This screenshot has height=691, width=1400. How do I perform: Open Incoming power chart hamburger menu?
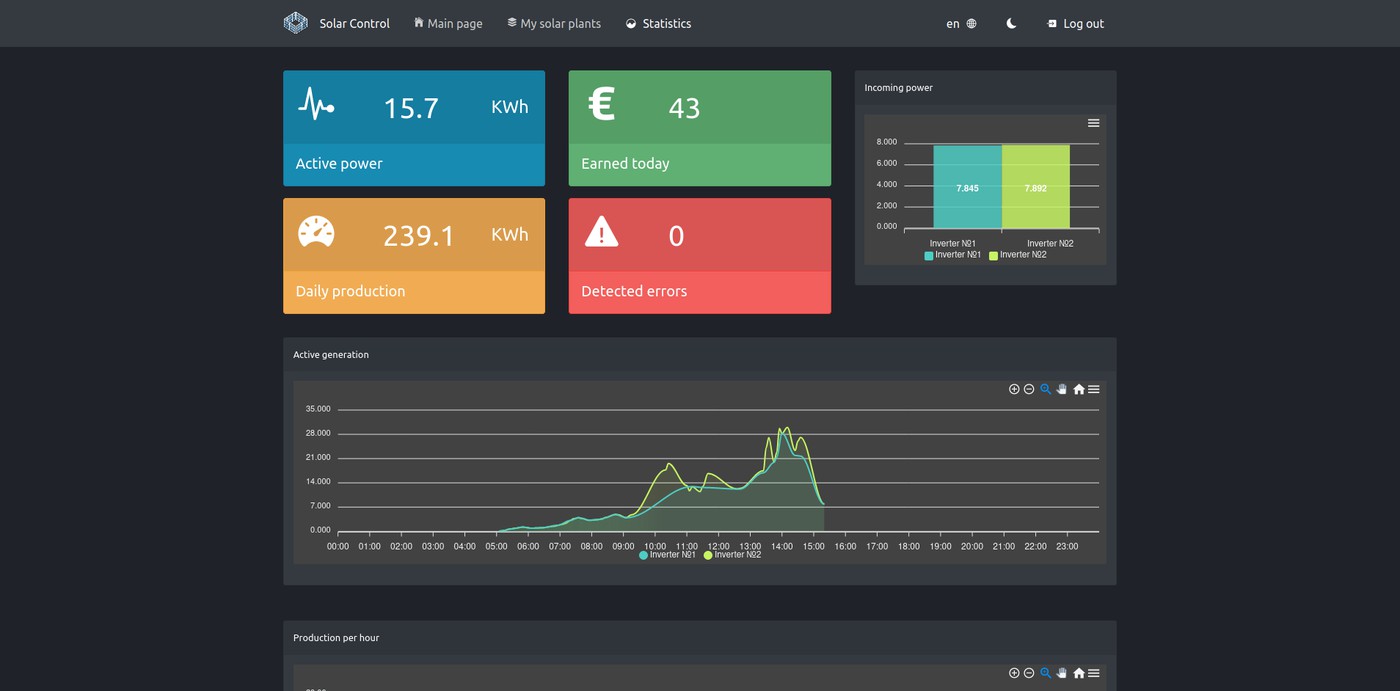[x=1093, y=123]
